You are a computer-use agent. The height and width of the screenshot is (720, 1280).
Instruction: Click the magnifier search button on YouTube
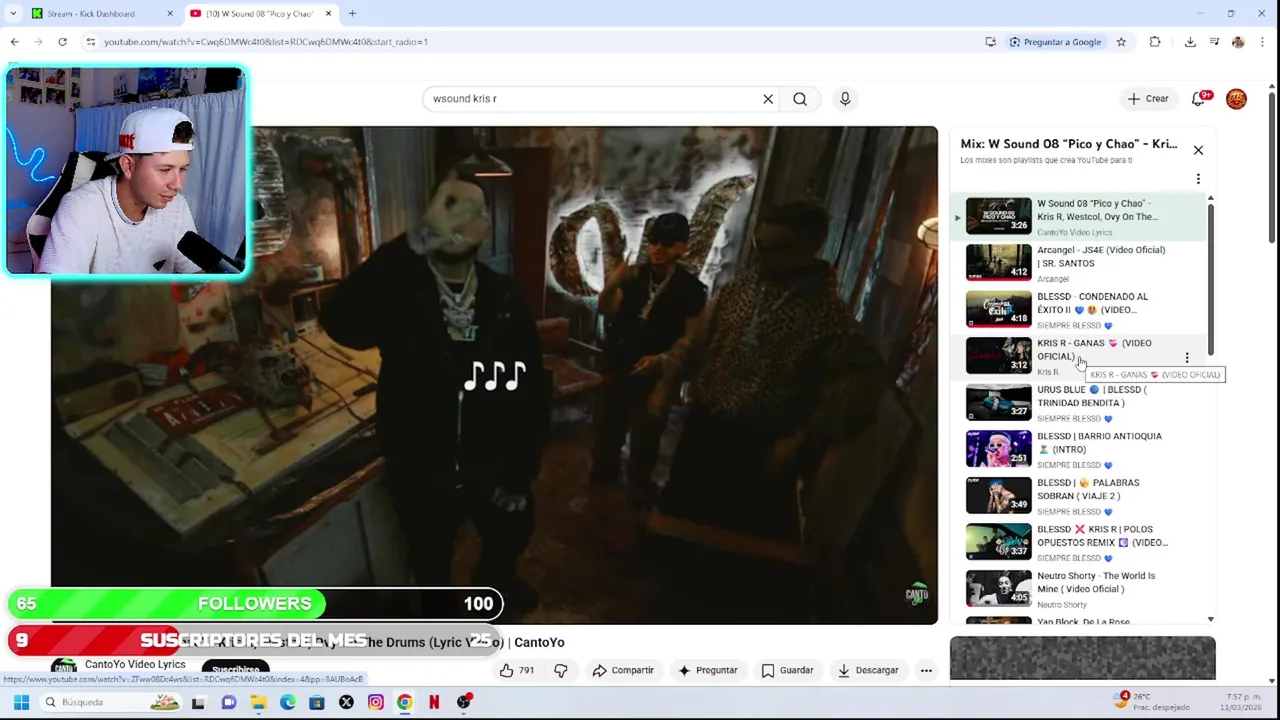coord(800,99)
